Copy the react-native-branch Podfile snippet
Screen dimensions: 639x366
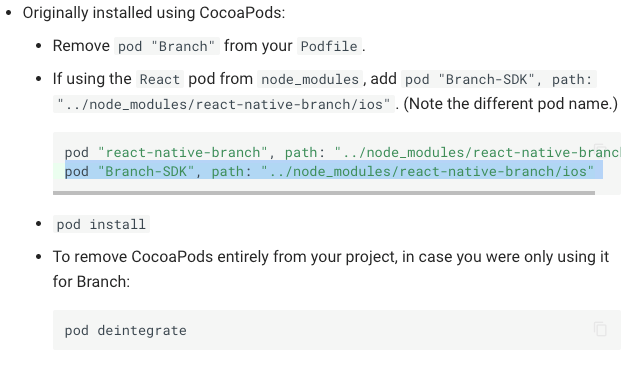[600, 150]
